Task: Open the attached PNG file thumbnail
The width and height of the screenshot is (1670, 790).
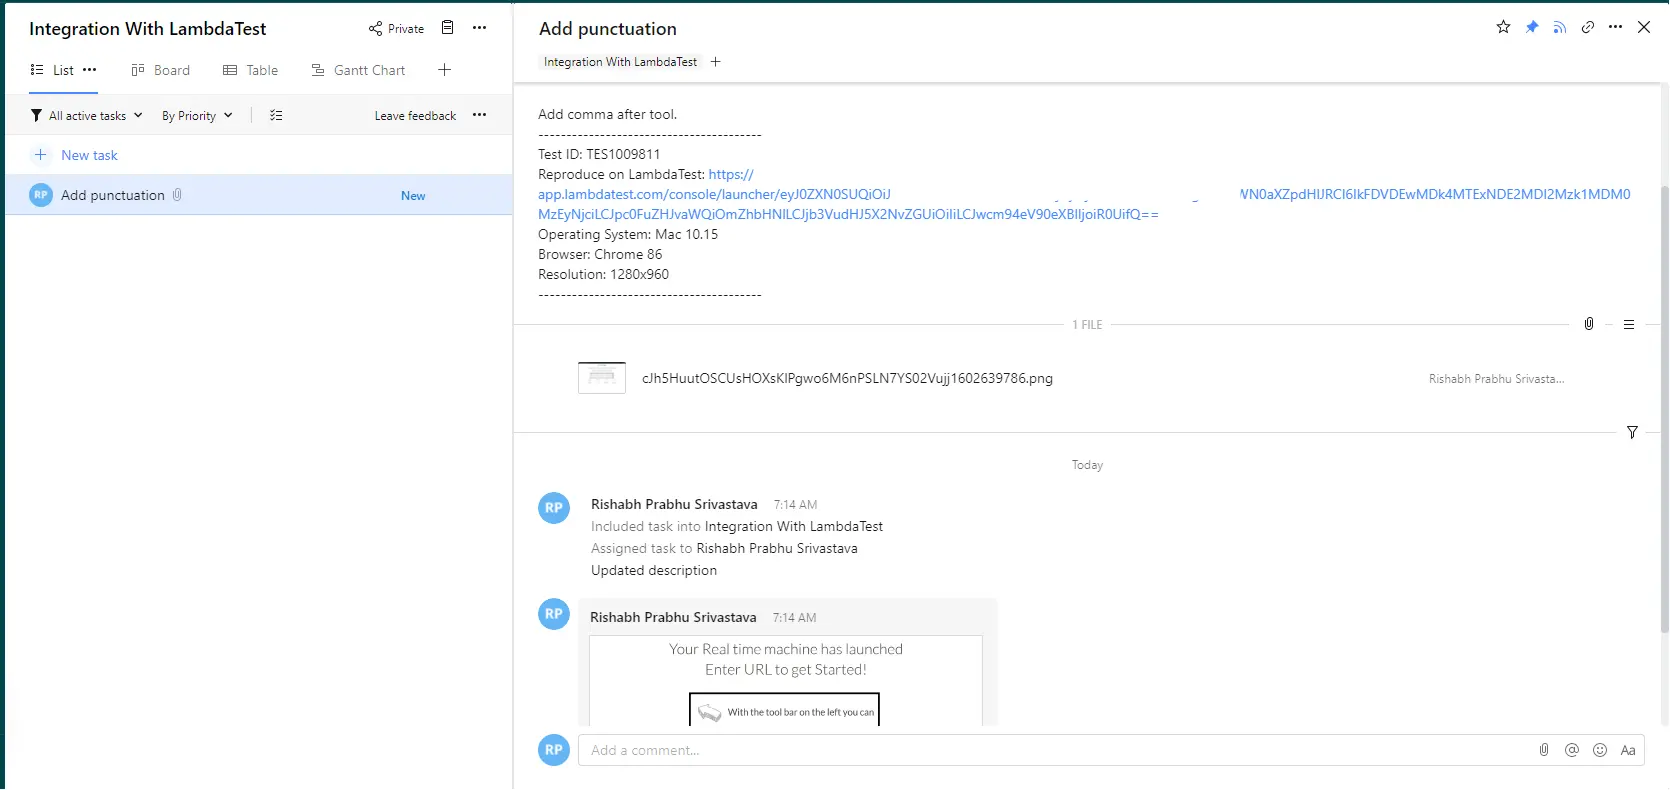Action: click(602, 378)
